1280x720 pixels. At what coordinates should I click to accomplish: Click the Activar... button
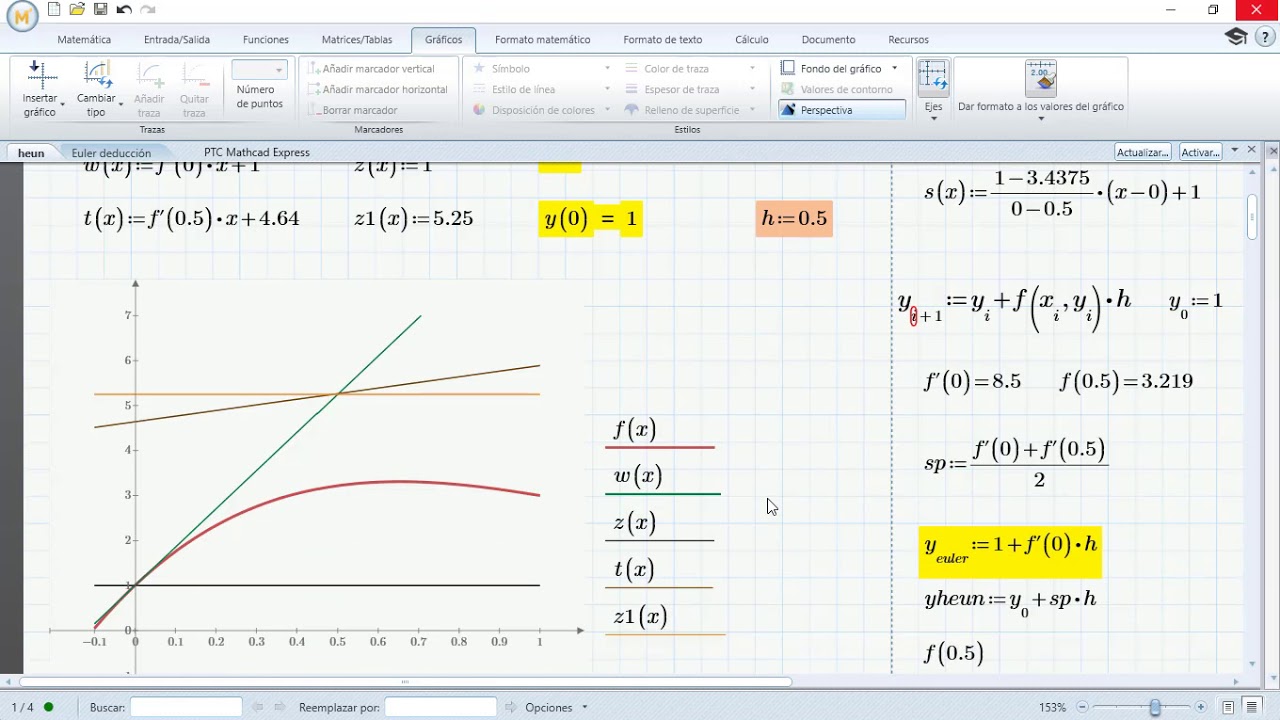click(1200, 152)
